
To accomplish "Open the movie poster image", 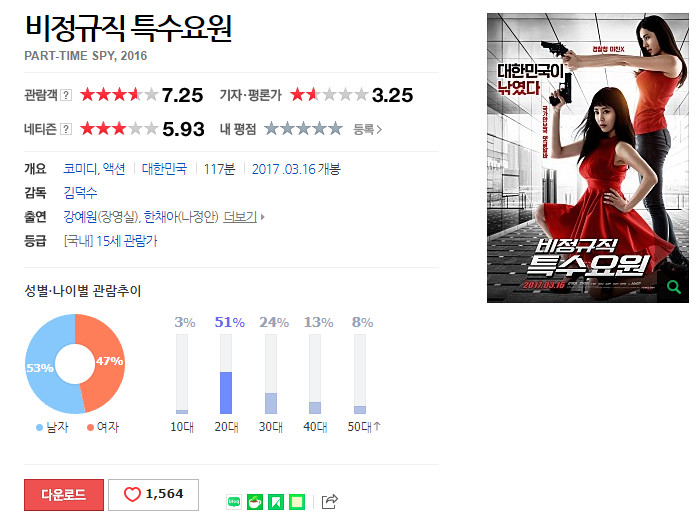I will pos(588,158).
